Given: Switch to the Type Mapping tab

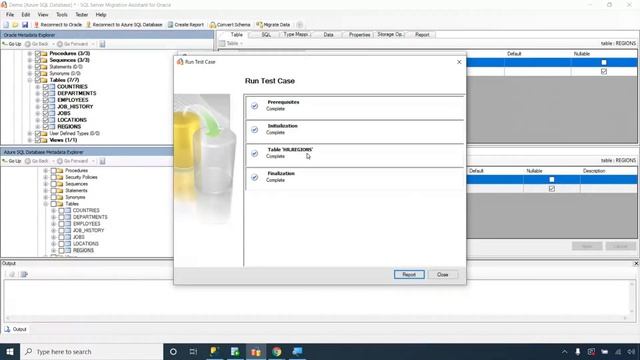Looking at the screenshot, I should pyautogui.click(x=295, y=35).
